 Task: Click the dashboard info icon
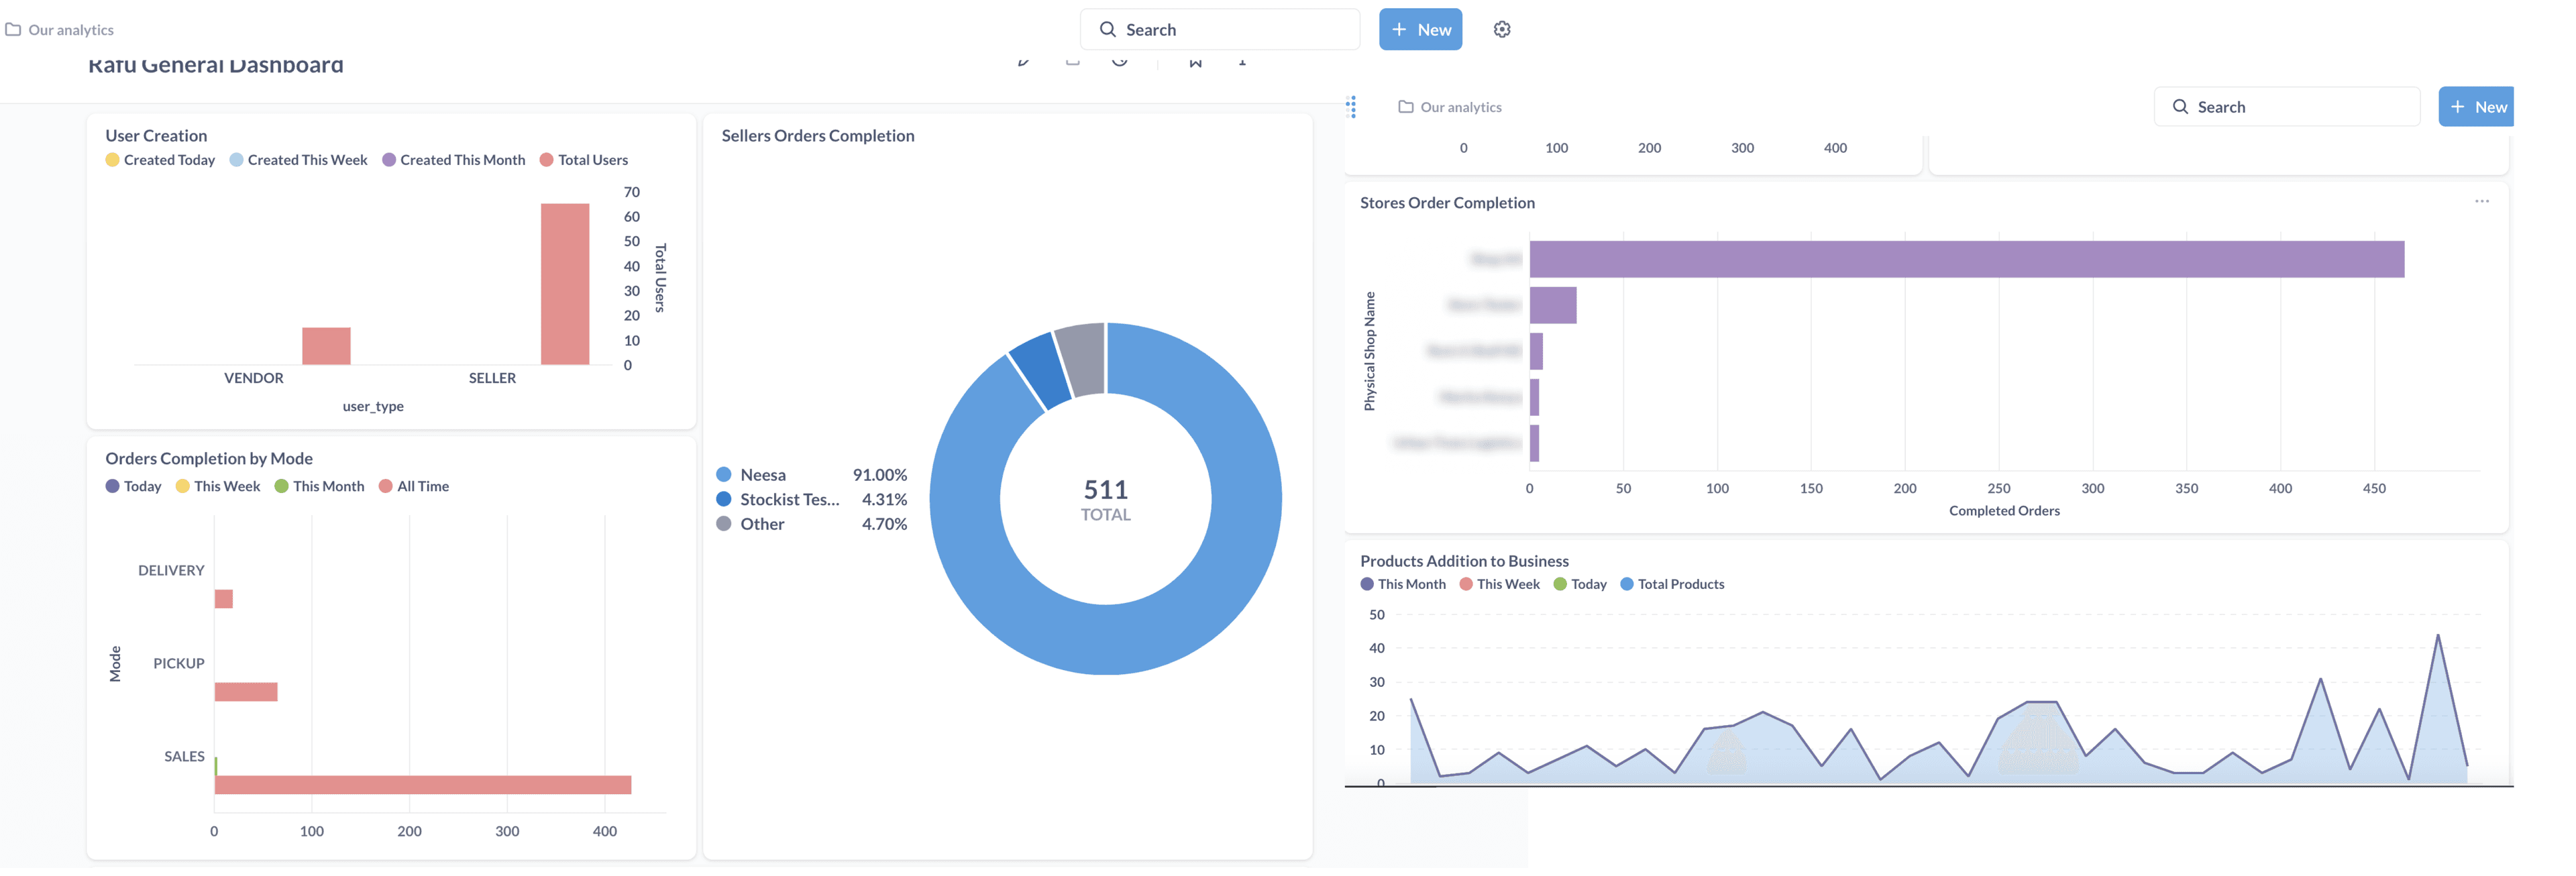1242,62
